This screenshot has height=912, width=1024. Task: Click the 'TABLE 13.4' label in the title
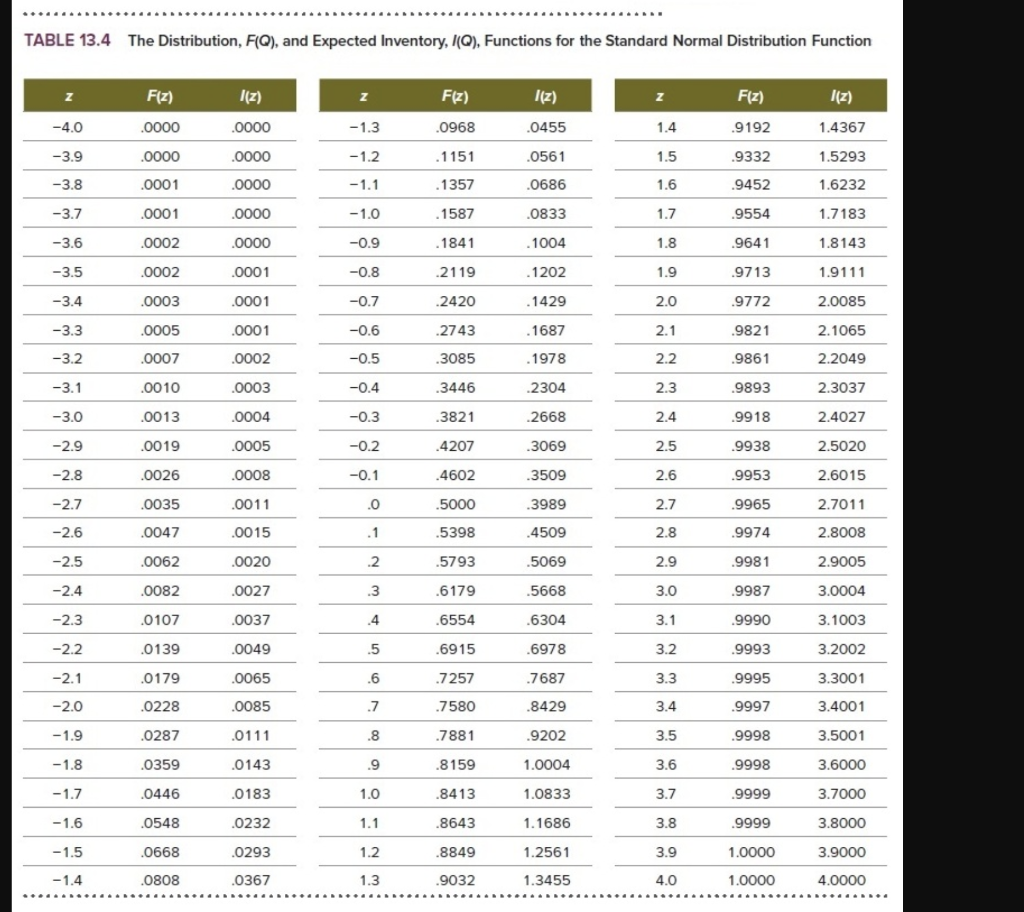click(x=67, y=41)
